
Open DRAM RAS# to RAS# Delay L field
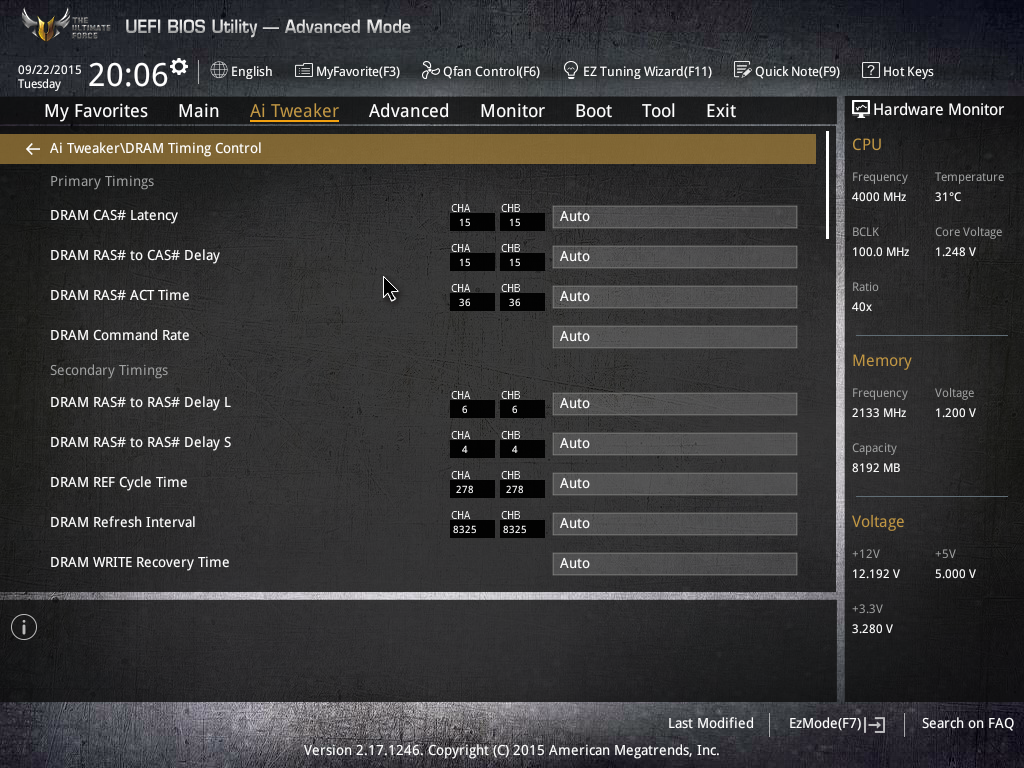[675, 404]
